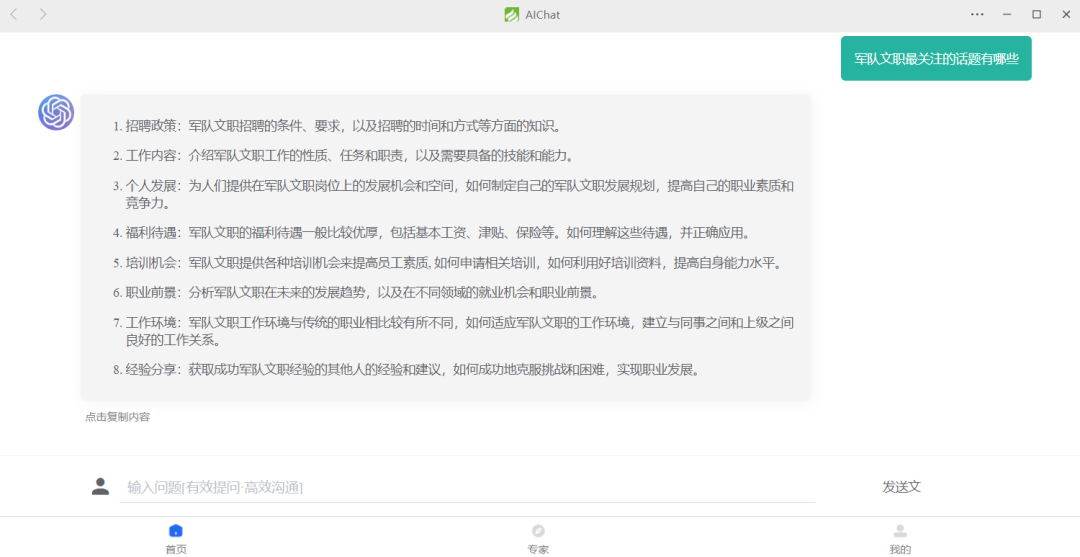Click item 4 福利待遇 text
The height and width of the screenshot is (557, 1080).
[x=437, y=233]
